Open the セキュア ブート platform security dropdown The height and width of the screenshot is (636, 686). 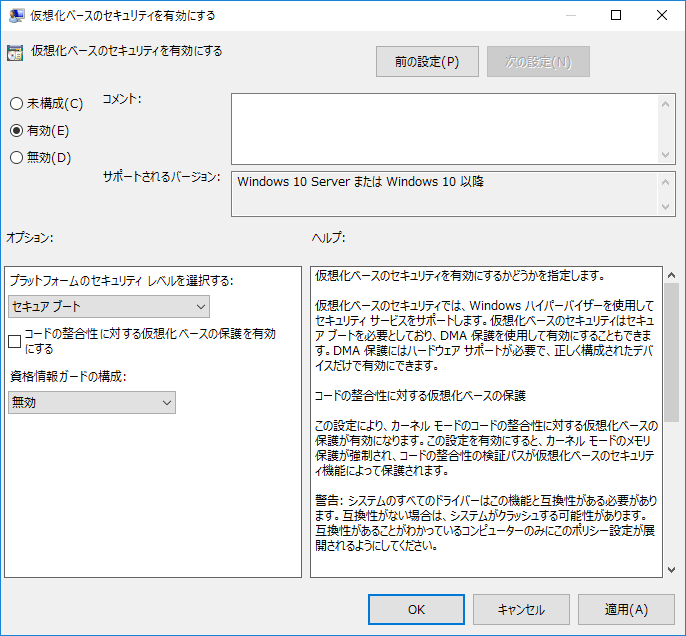pyautogui.click(x=109, y=306)
